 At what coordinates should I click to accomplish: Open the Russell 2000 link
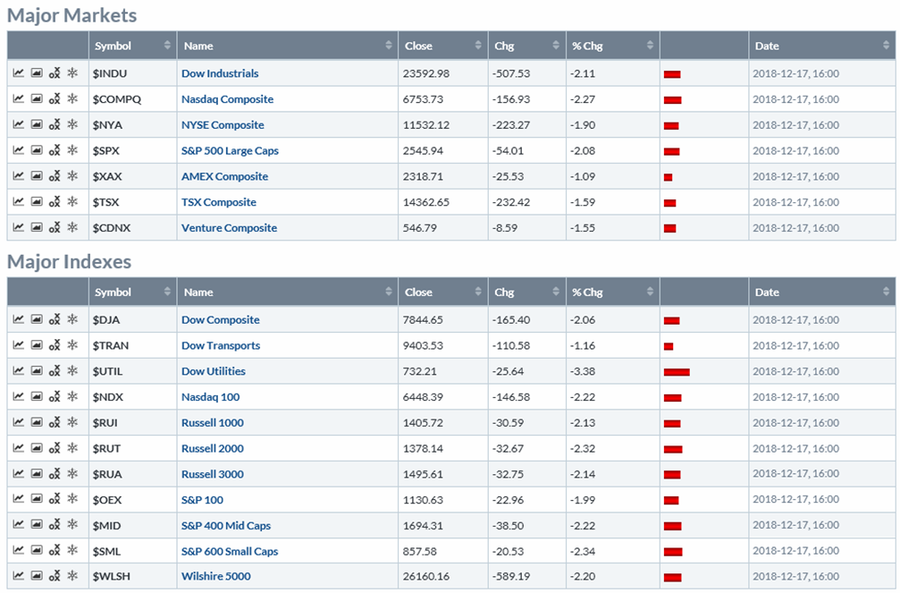click(x=212, y=449)
